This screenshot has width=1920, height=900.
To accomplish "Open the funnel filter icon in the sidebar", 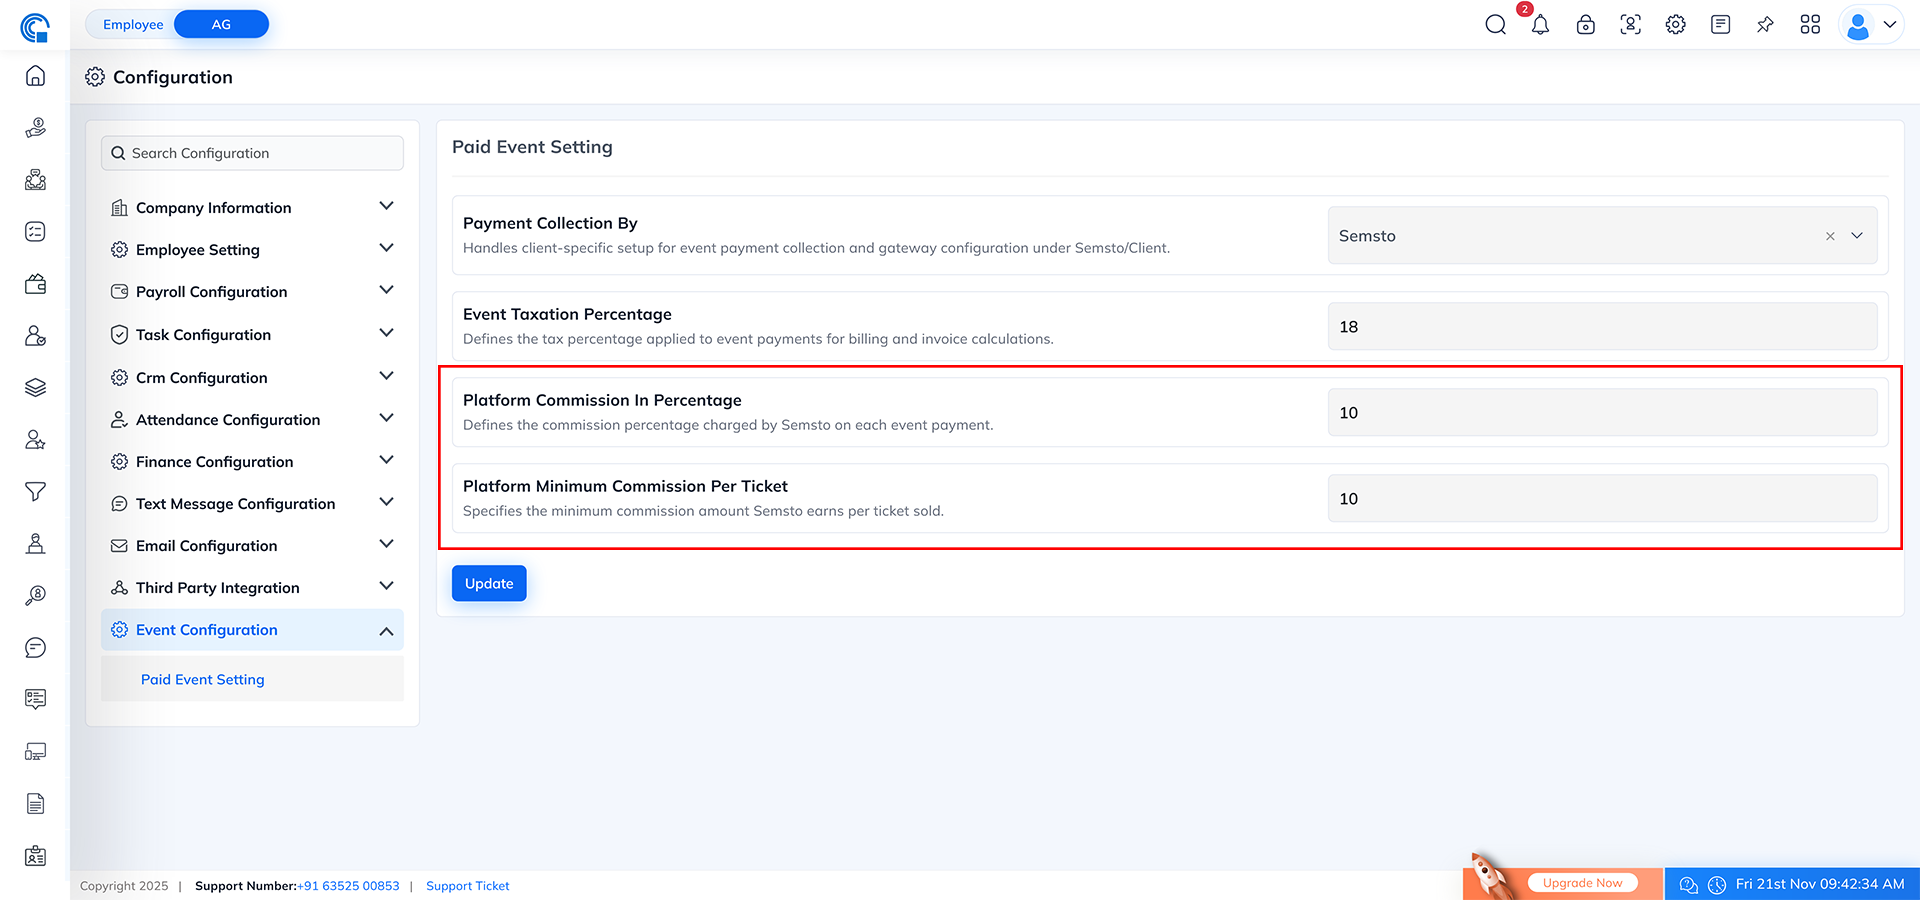I will pyautogui.click(x=35, y=492).
